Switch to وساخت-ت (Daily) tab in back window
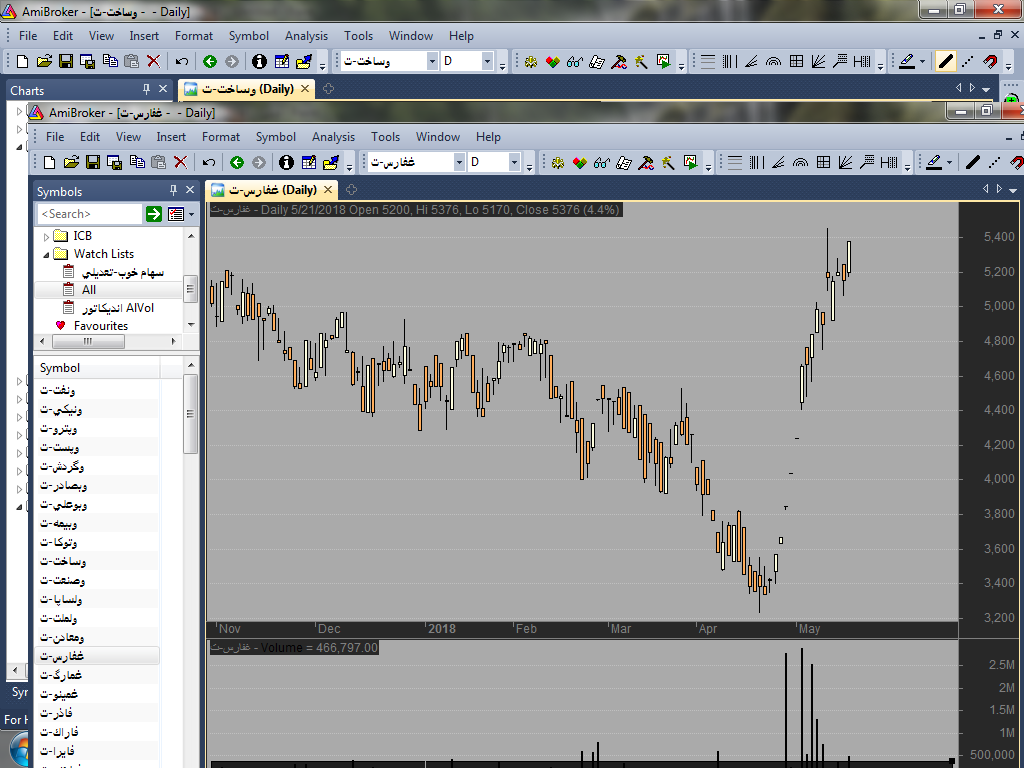The height and width of the screenshot is (768, 1024). point(248,89)
